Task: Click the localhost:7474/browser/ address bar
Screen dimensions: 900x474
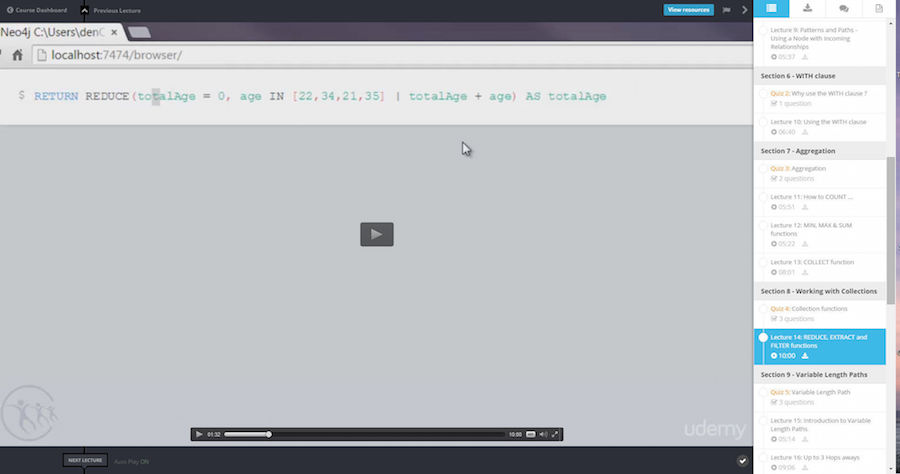Action: 393,55
